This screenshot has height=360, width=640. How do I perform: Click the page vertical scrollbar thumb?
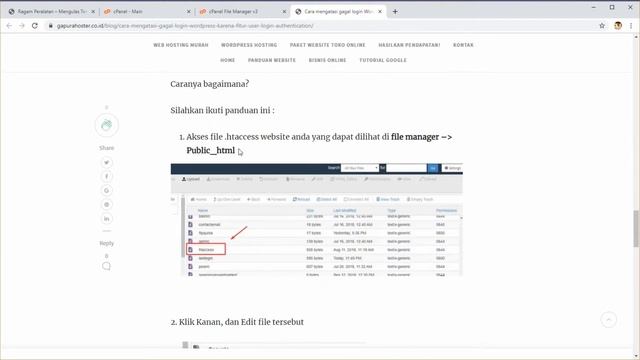tap(636, 229)
